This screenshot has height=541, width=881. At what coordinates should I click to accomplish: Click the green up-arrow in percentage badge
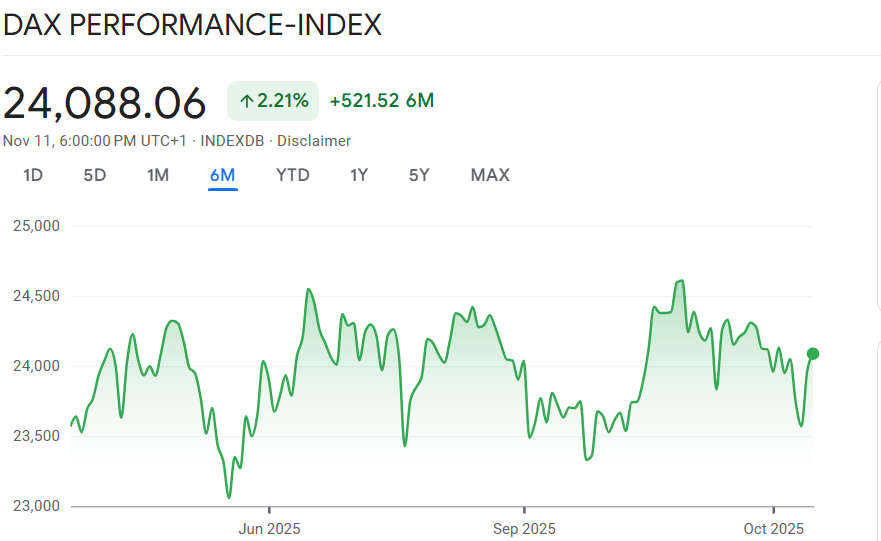click(246, 101)
